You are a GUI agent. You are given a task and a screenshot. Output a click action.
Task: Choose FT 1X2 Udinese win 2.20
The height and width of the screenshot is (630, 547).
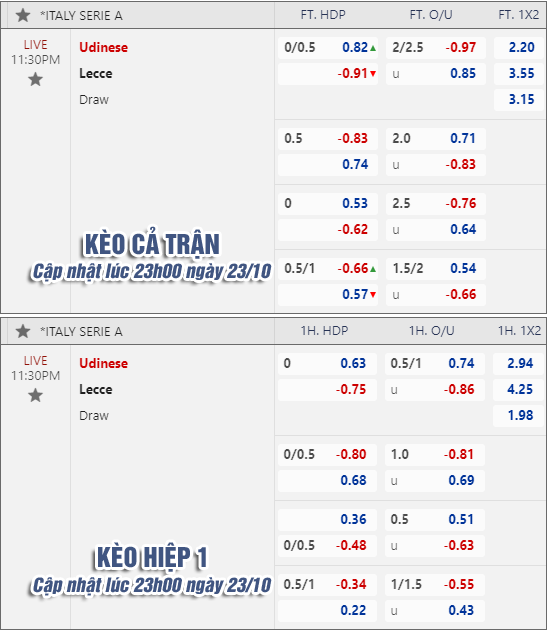519,48
